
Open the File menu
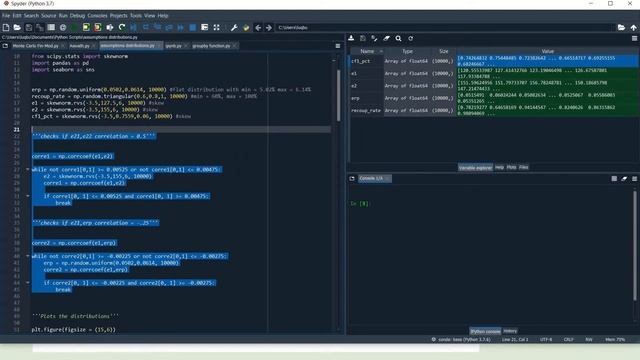(x=6, y=16)
